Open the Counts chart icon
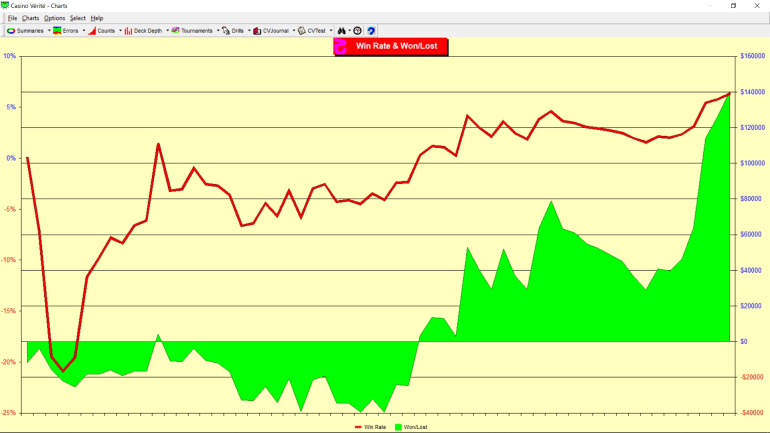The height and width of the screenshot is (433, 770). tap(92, 31)
